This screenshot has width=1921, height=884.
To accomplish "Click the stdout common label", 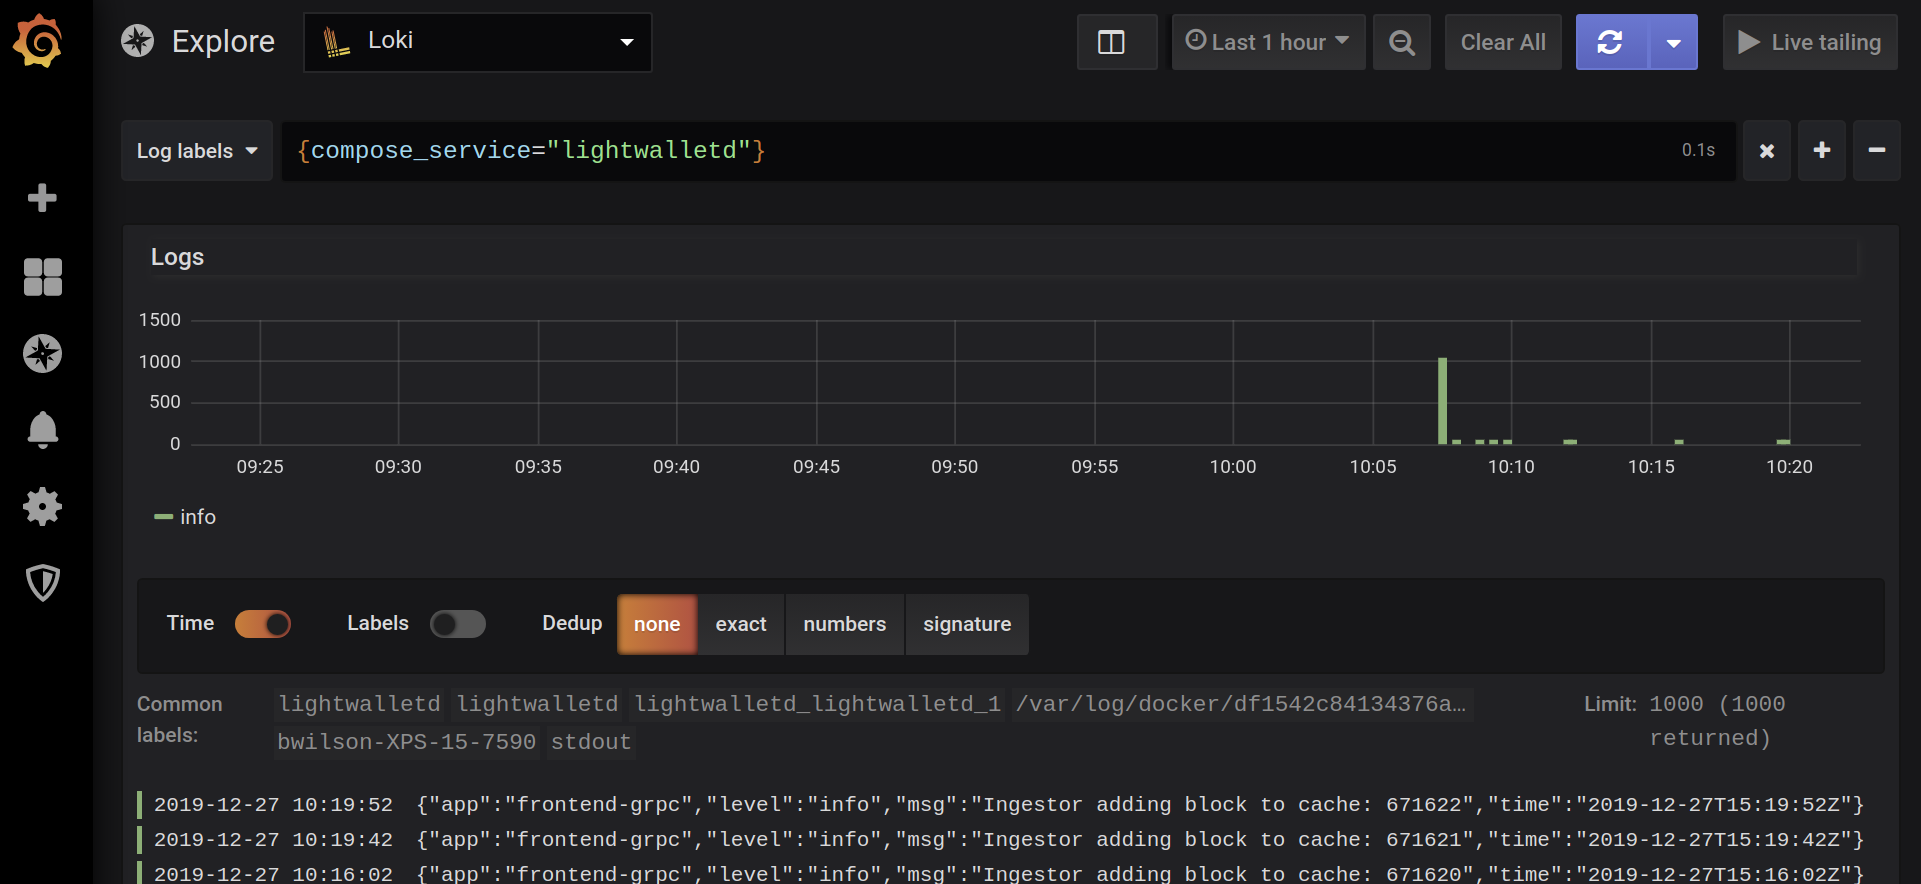I will [x=591, y=742].
